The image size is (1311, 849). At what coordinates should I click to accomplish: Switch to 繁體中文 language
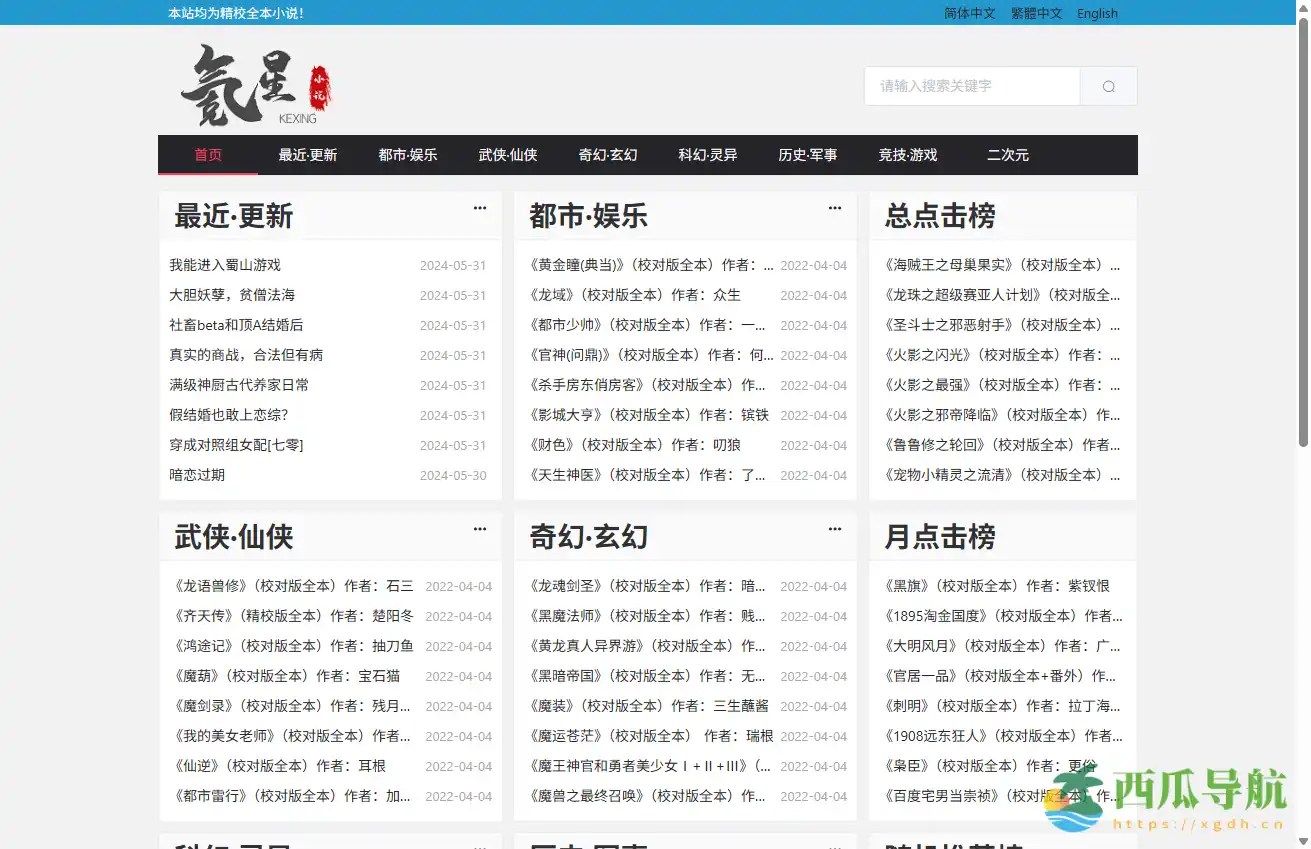coord(1036,13)
